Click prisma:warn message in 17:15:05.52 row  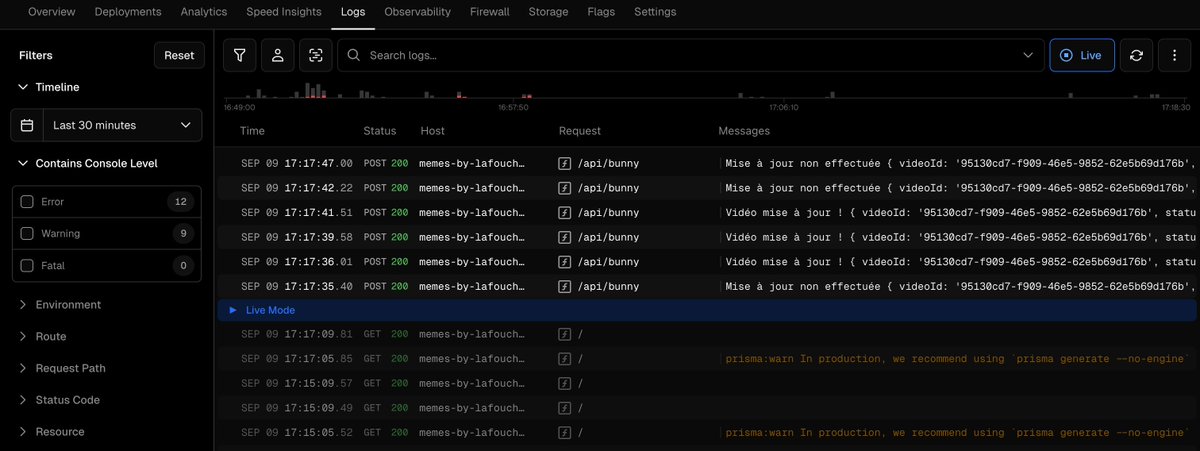[959, 433]
